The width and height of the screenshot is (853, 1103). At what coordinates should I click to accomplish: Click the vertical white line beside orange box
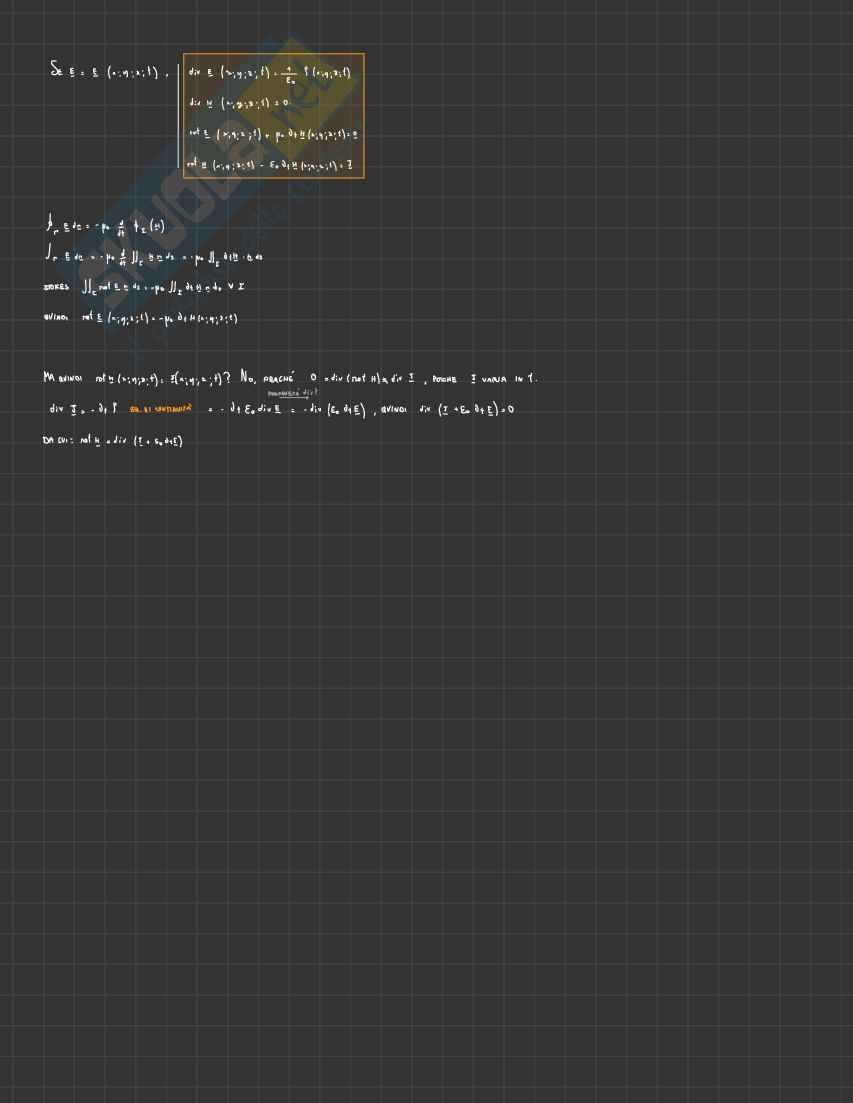coord(178,115)
